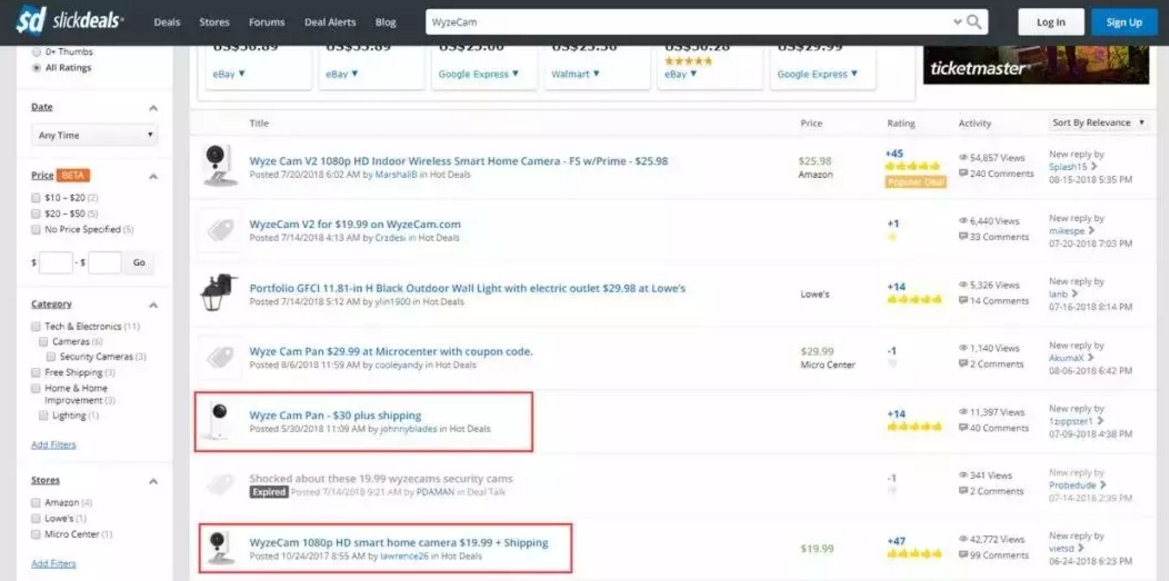Image resolution: width=1169 pixels, height=581 pixels.
Task: Click the minimum price input field
Action: pyautogui.click(x=56, y=262)
